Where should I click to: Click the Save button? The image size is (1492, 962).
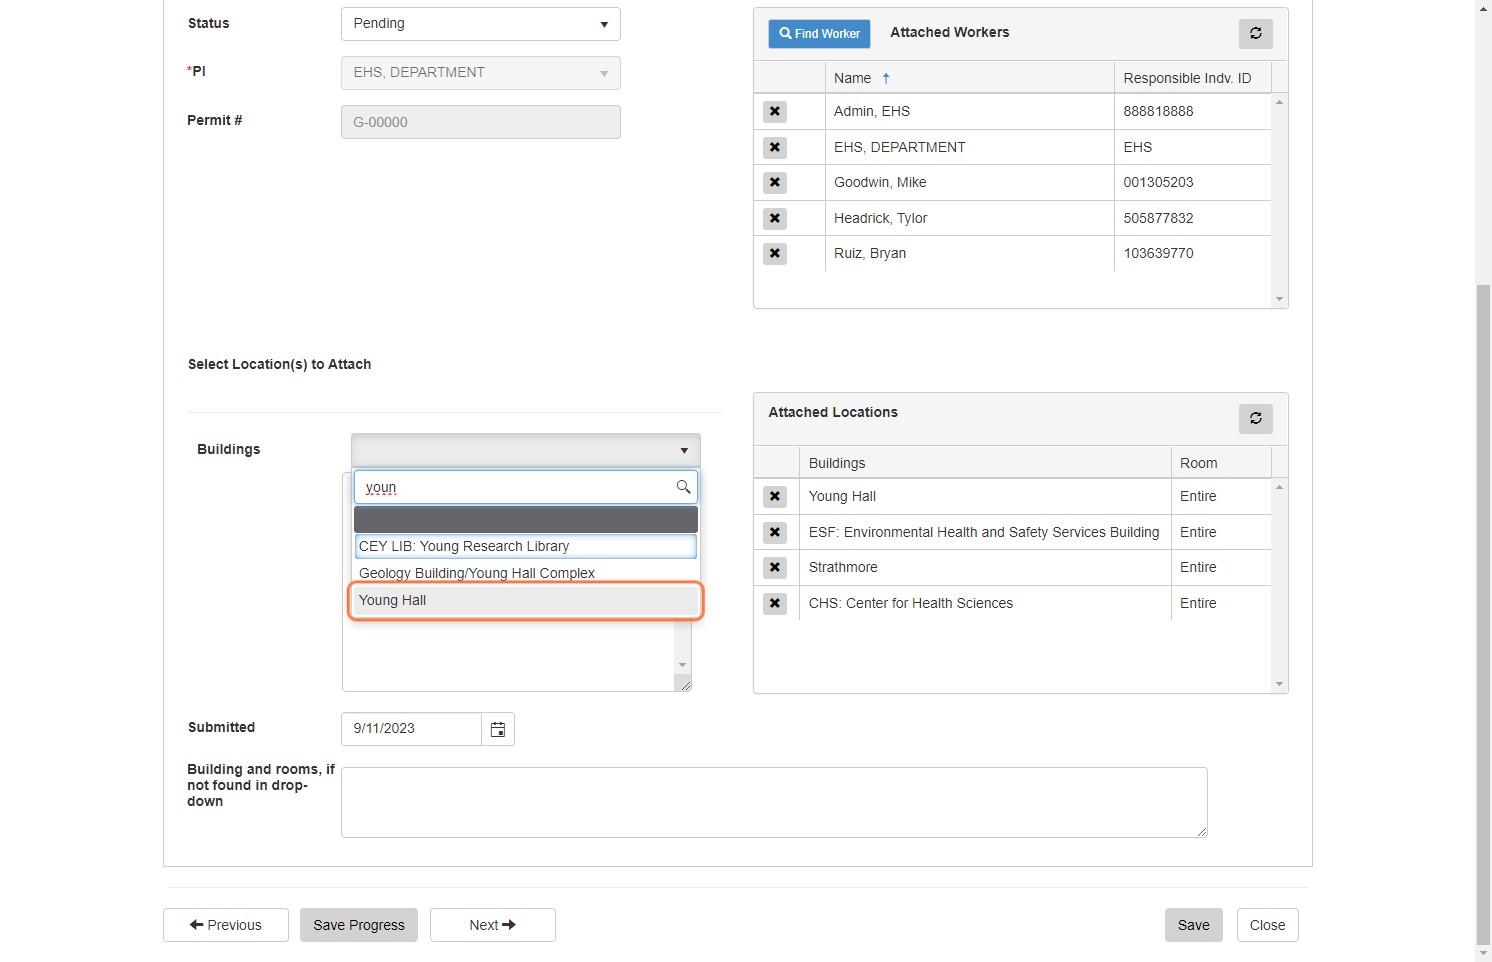point(1194,925)
